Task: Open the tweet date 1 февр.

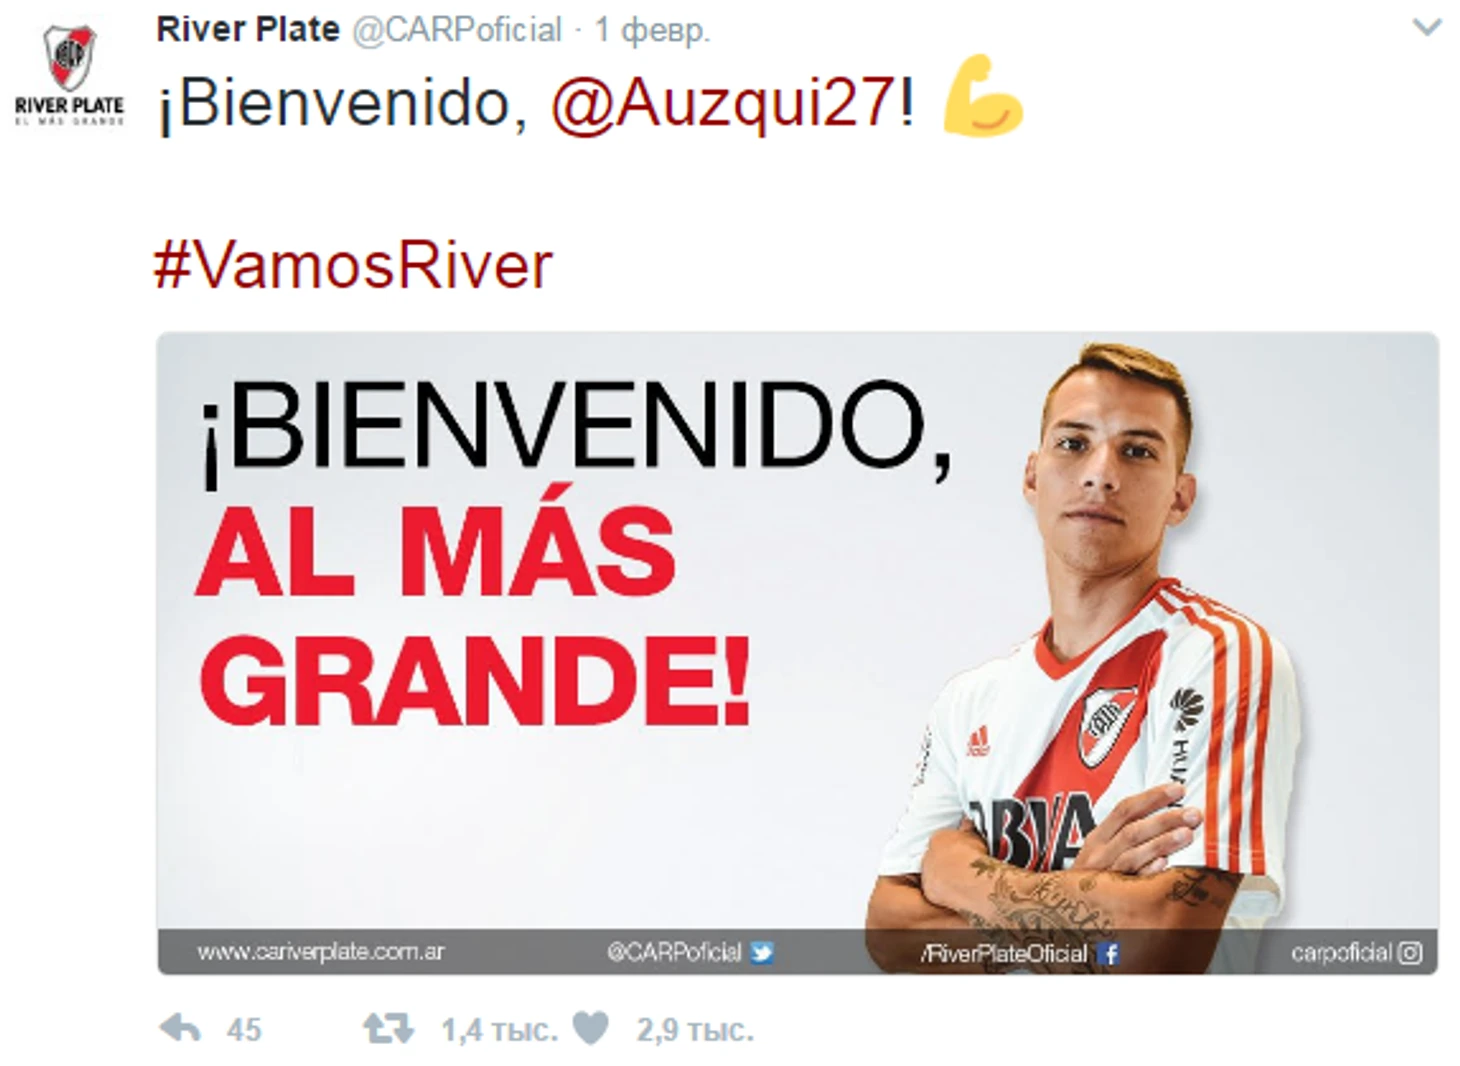Action: point(652,30)
